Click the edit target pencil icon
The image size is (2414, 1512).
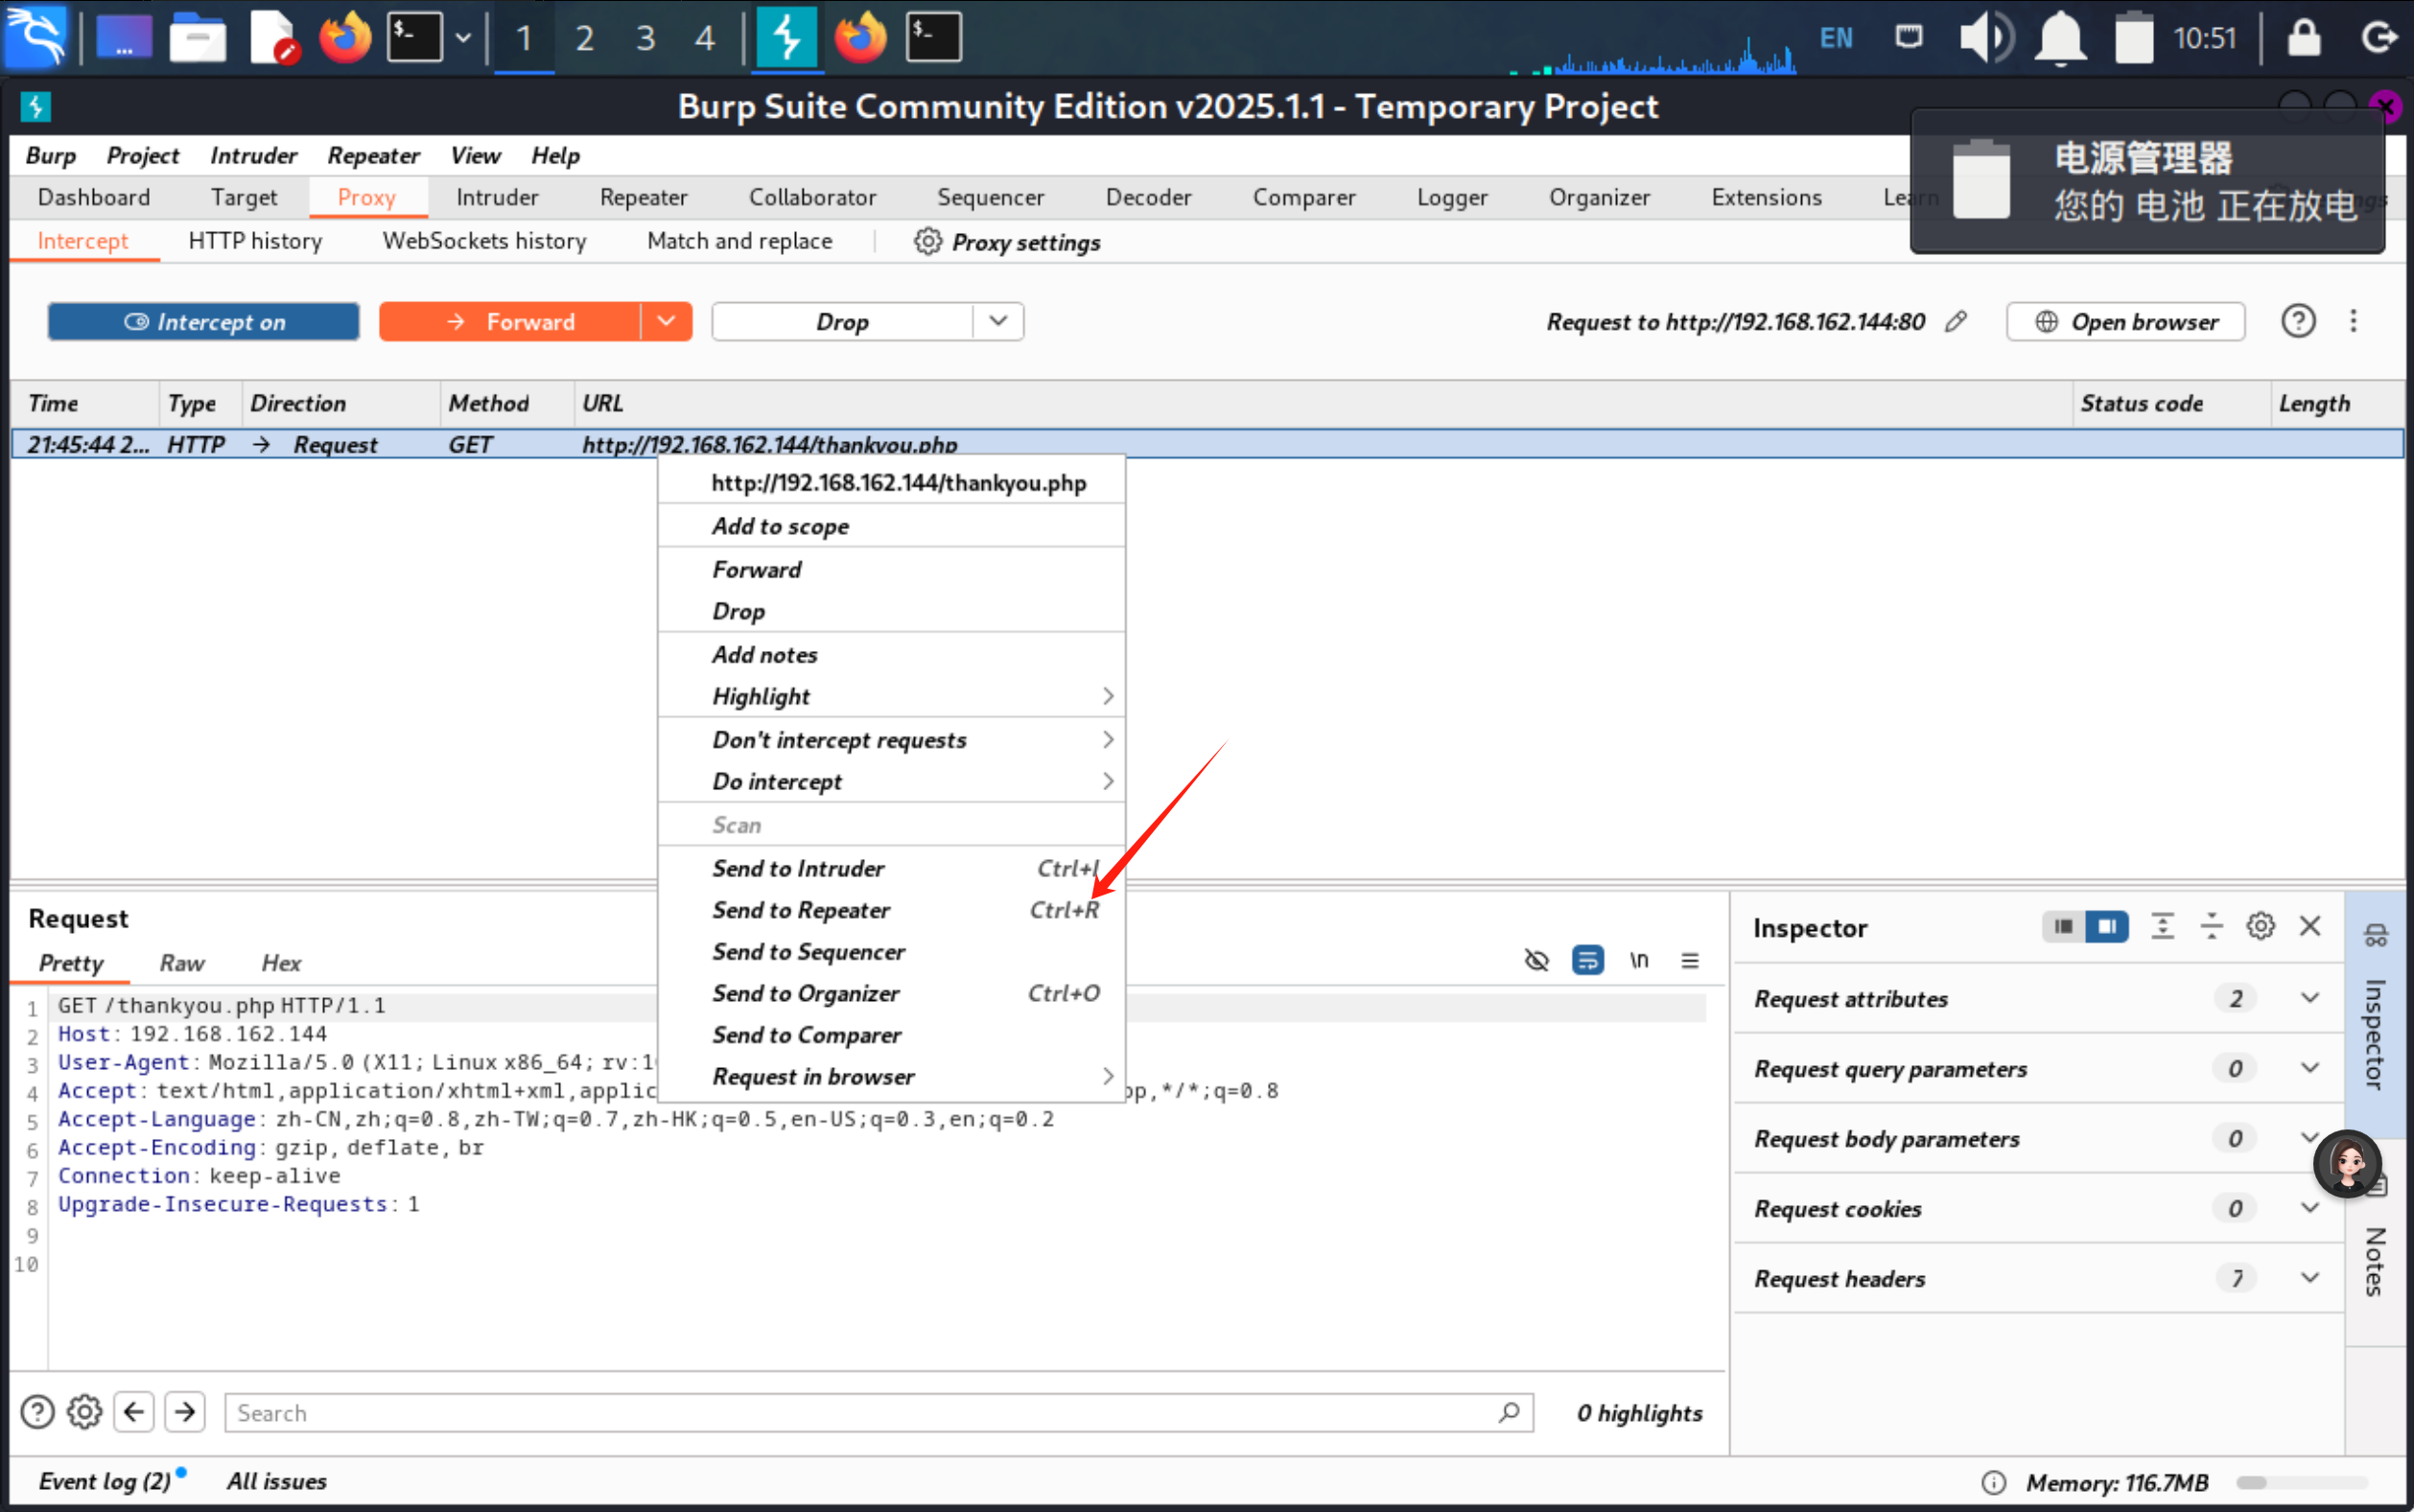point(1956,321)
